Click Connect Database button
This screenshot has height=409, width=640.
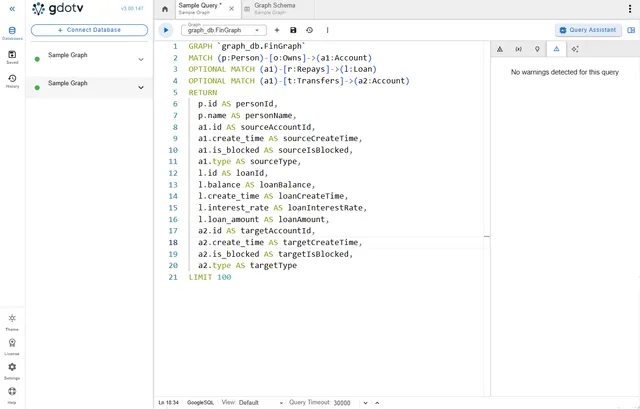[89, 30]
